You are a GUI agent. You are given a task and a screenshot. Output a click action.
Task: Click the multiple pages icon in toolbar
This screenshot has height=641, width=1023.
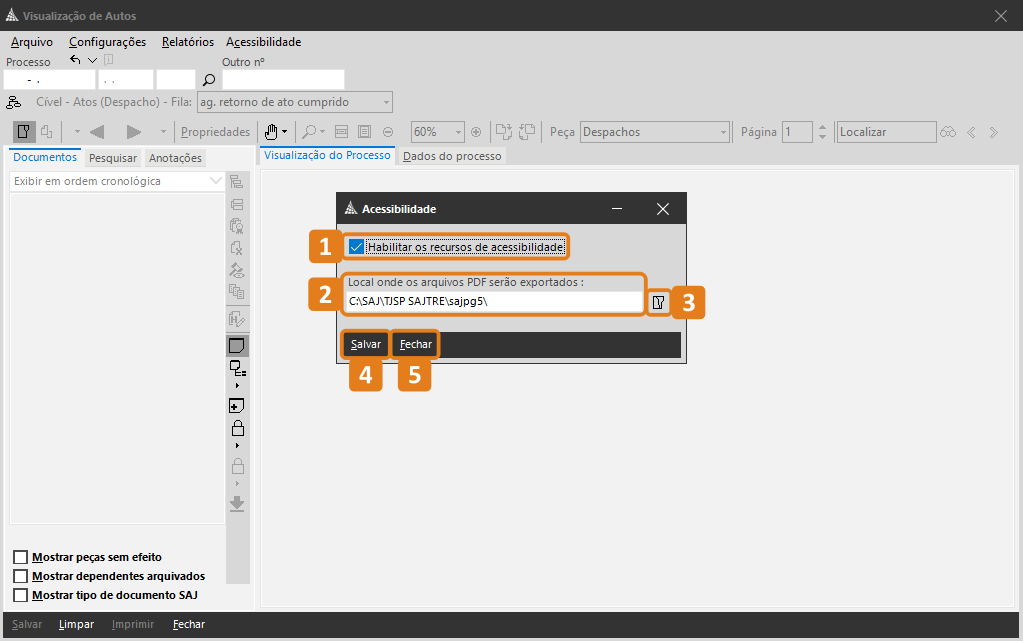[46, 132]
